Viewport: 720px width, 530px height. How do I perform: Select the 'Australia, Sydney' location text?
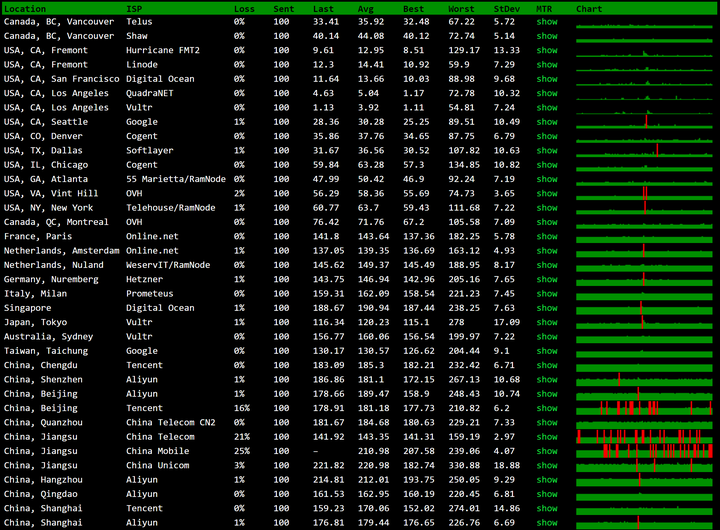point(48,336)
